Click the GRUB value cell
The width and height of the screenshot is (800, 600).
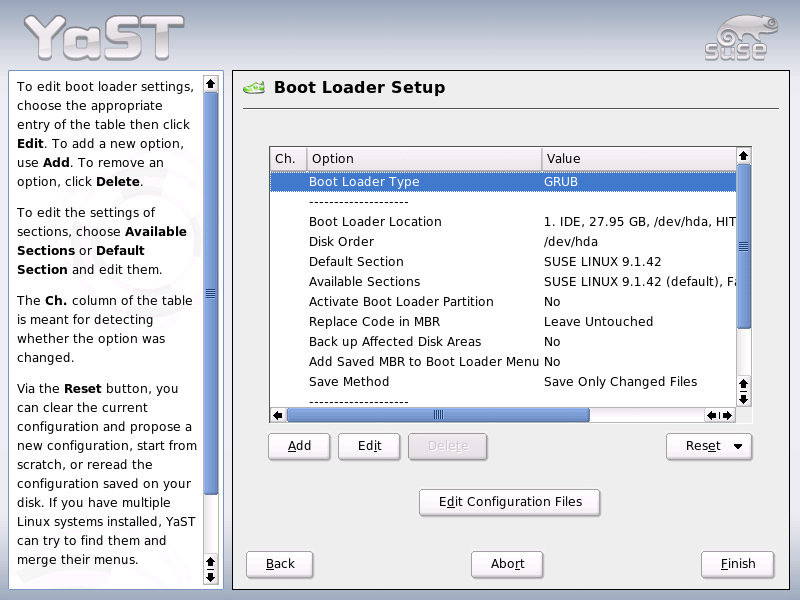(561, 182)
